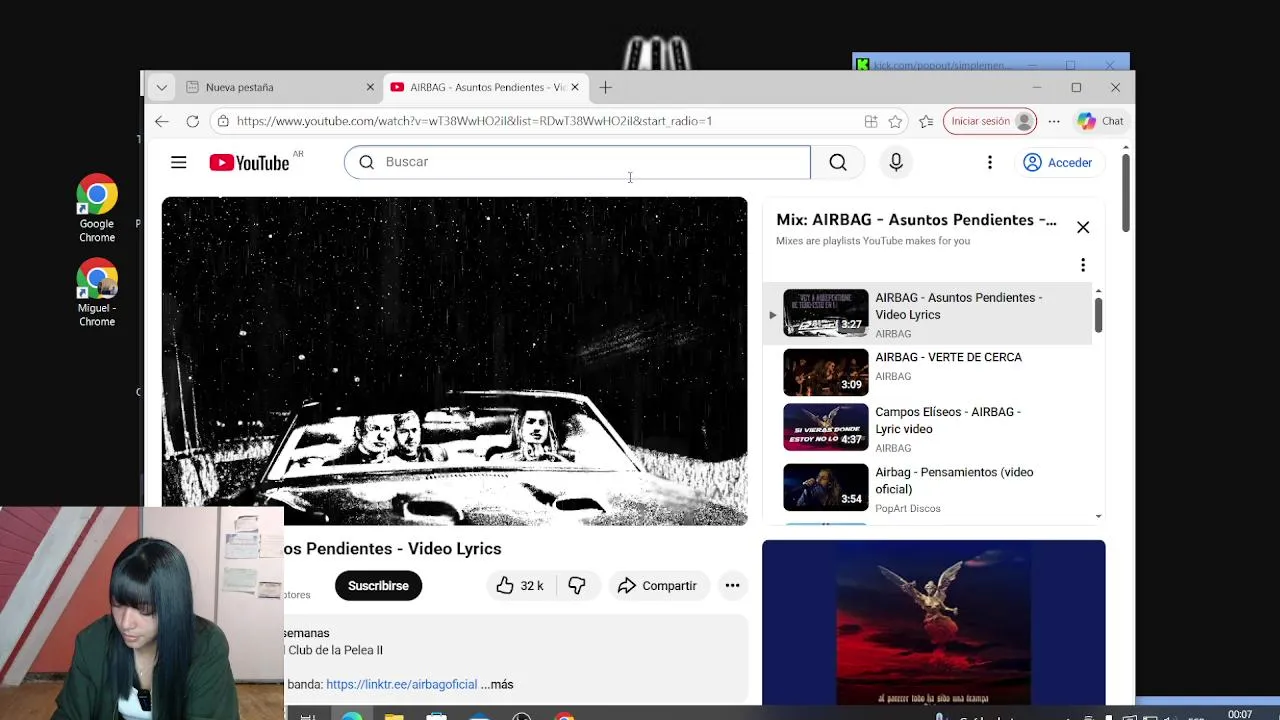The height and width of the screenshot is (720, 1280).
Task: Click the YouTube page vertical scrollbar thumb
Action: click(1125, 192)
